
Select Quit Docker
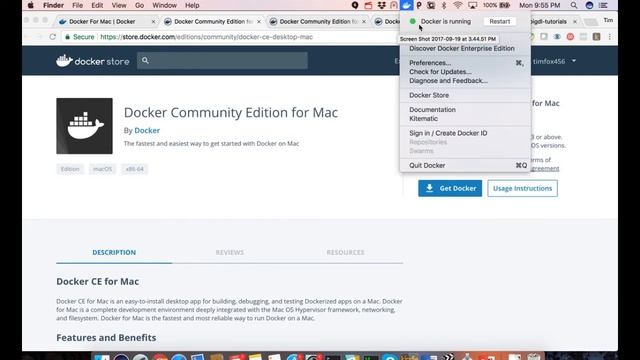point(427,165)
